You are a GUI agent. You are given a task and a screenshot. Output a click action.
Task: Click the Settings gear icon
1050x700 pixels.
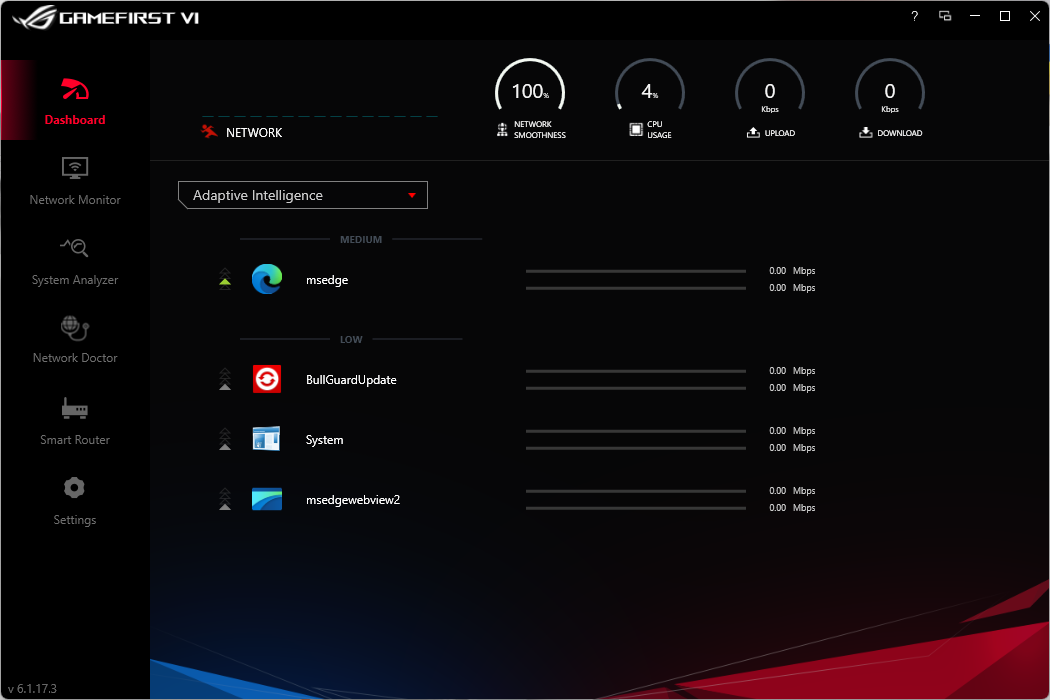point(74,488)
